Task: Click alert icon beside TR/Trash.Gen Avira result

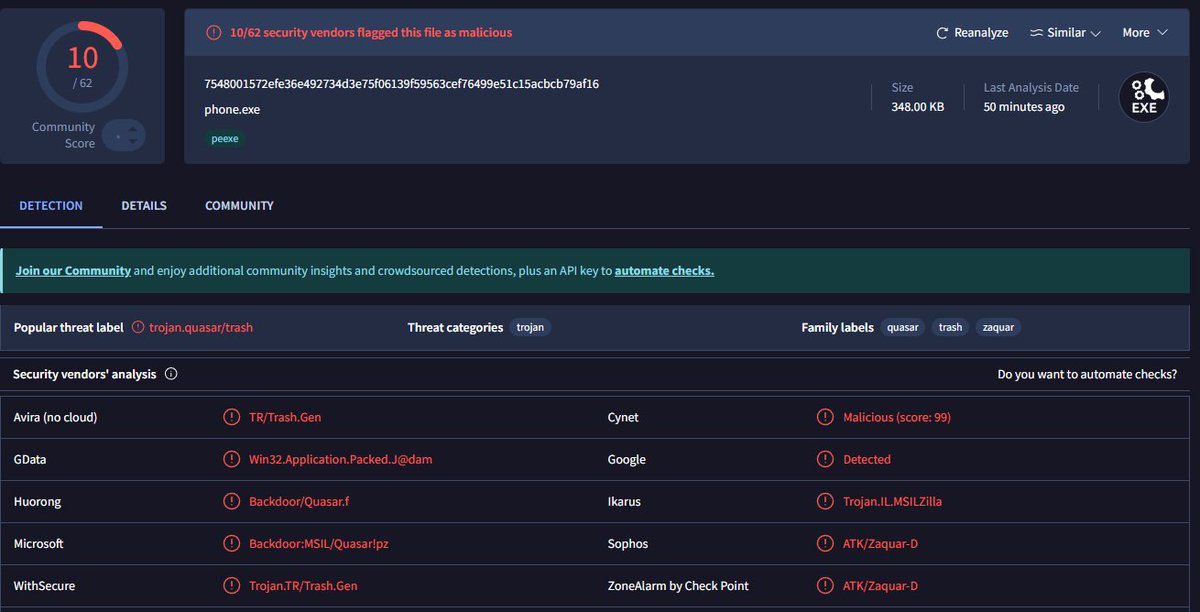Action: point(231,417)
